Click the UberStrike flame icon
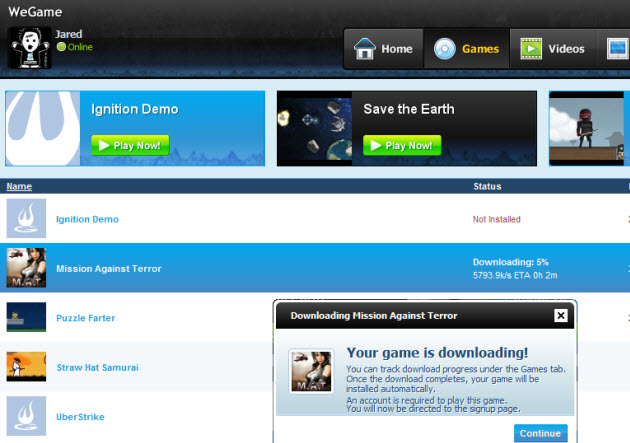Image resolution: width=630 pixels, height=443 pixels. 26,416
